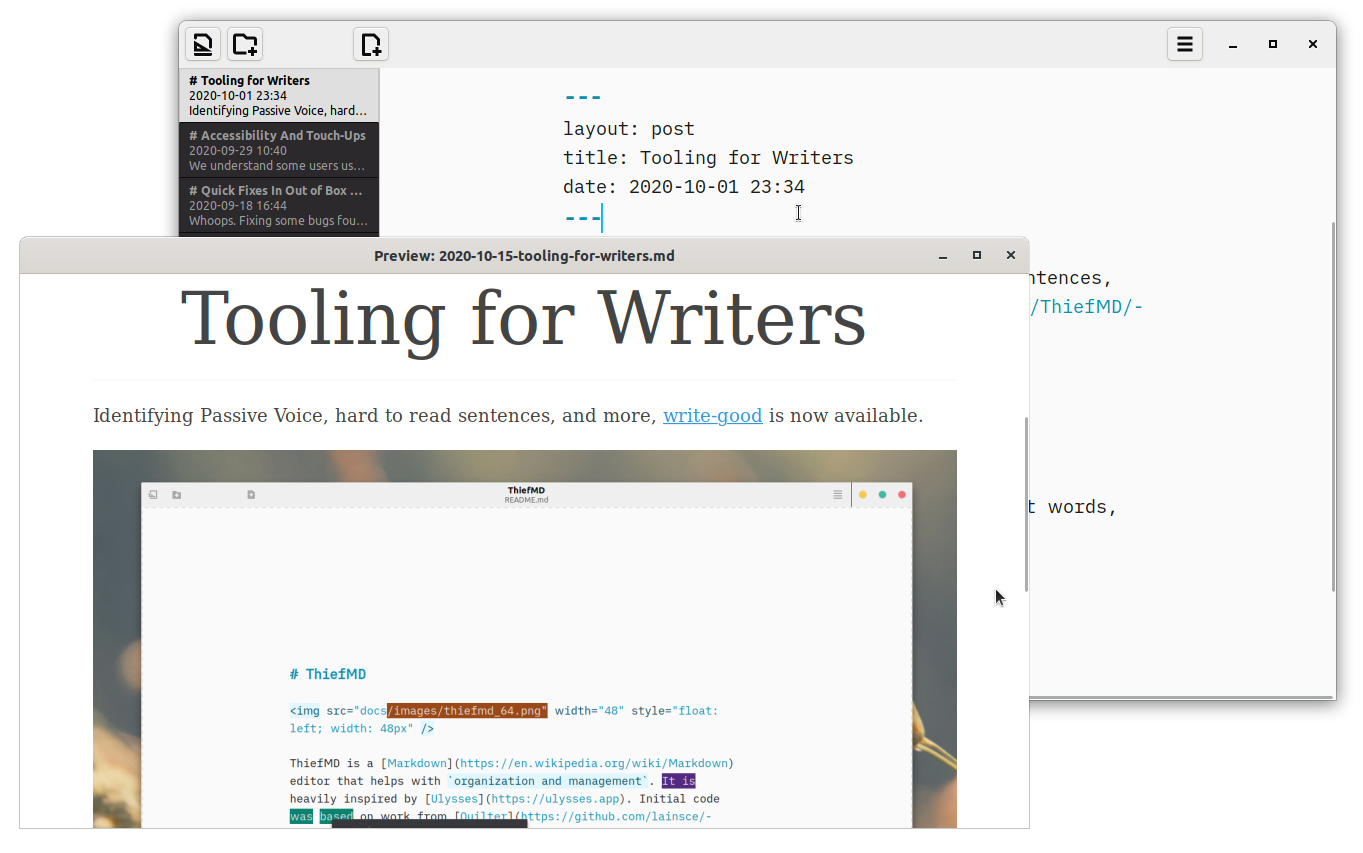This screenshot has width=1363, height=853.
Task: Click the ThiefMD screenshot image in preview
Action: pos(524,638)
